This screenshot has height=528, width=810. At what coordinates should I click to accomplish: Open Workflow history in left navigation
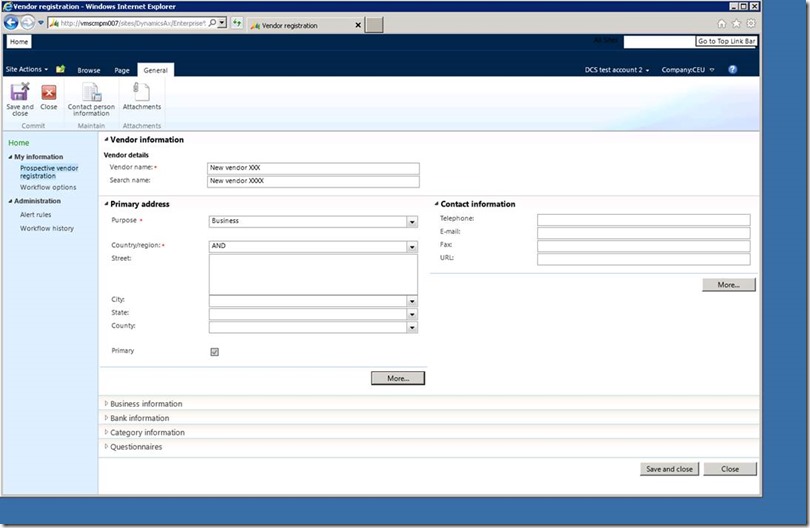pos(47,228)
